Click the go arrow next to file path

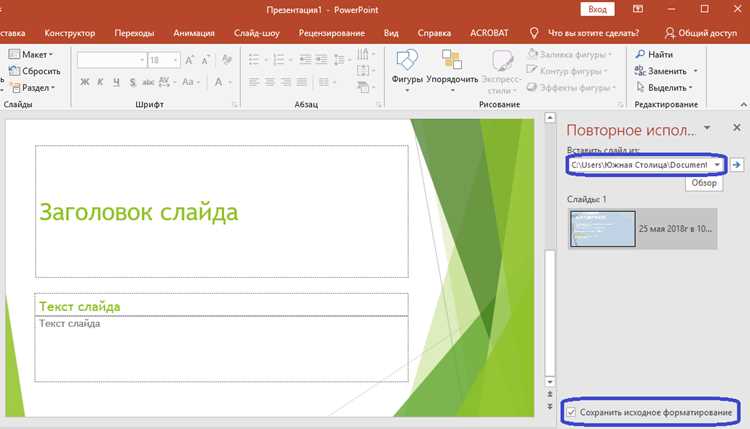pos(737,165)
